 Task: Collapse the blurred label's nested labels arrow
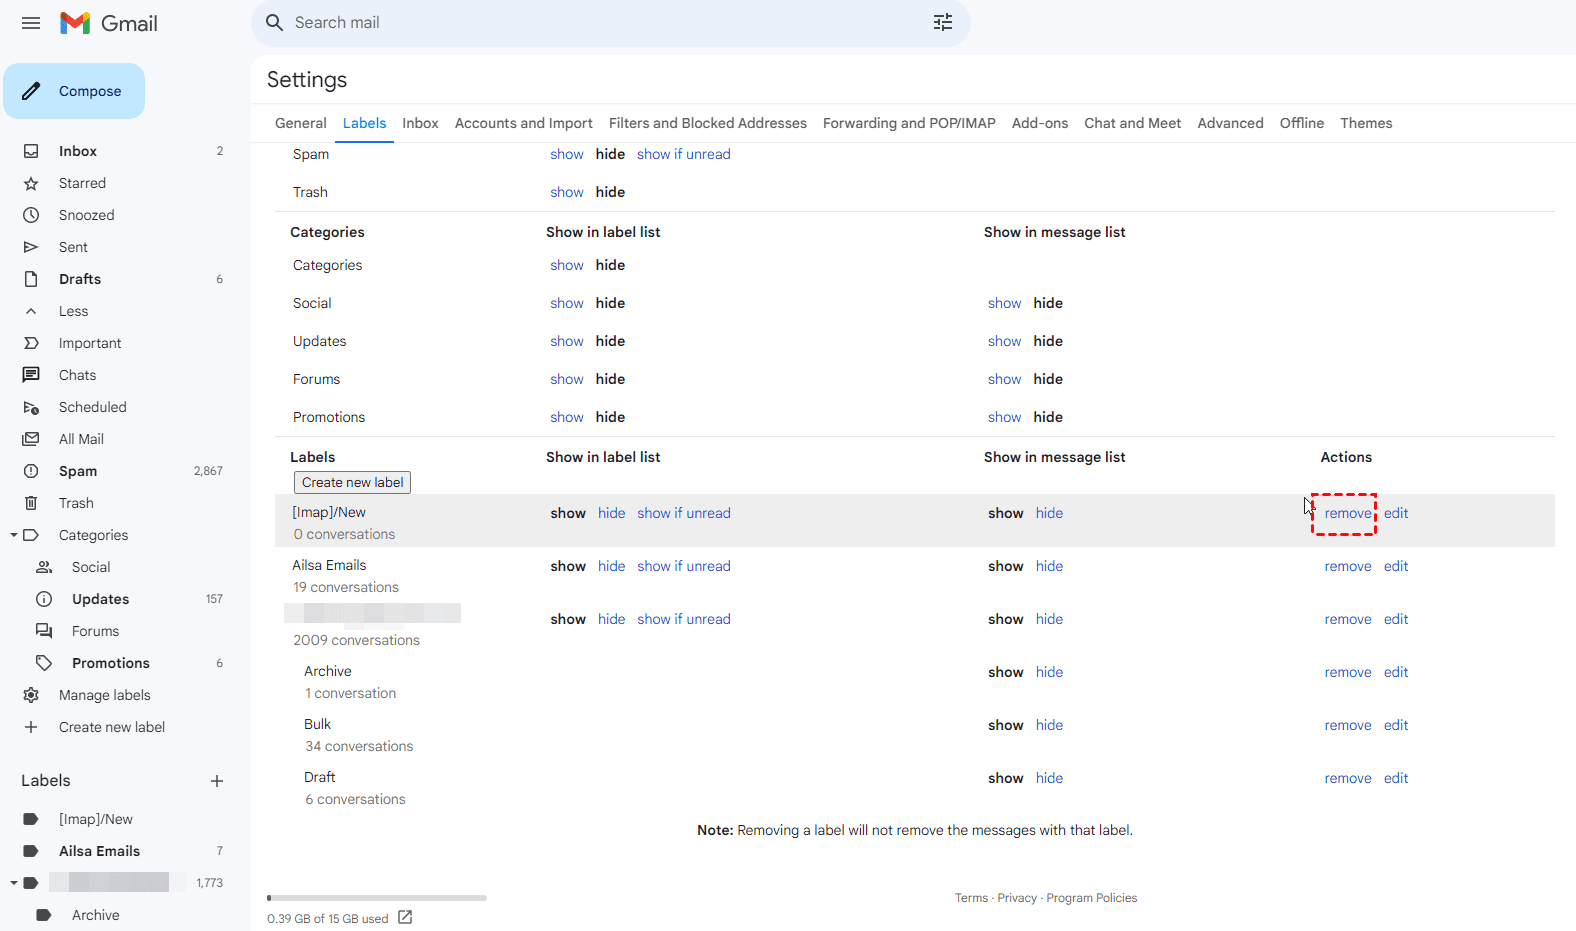click(x=14, y=883)
